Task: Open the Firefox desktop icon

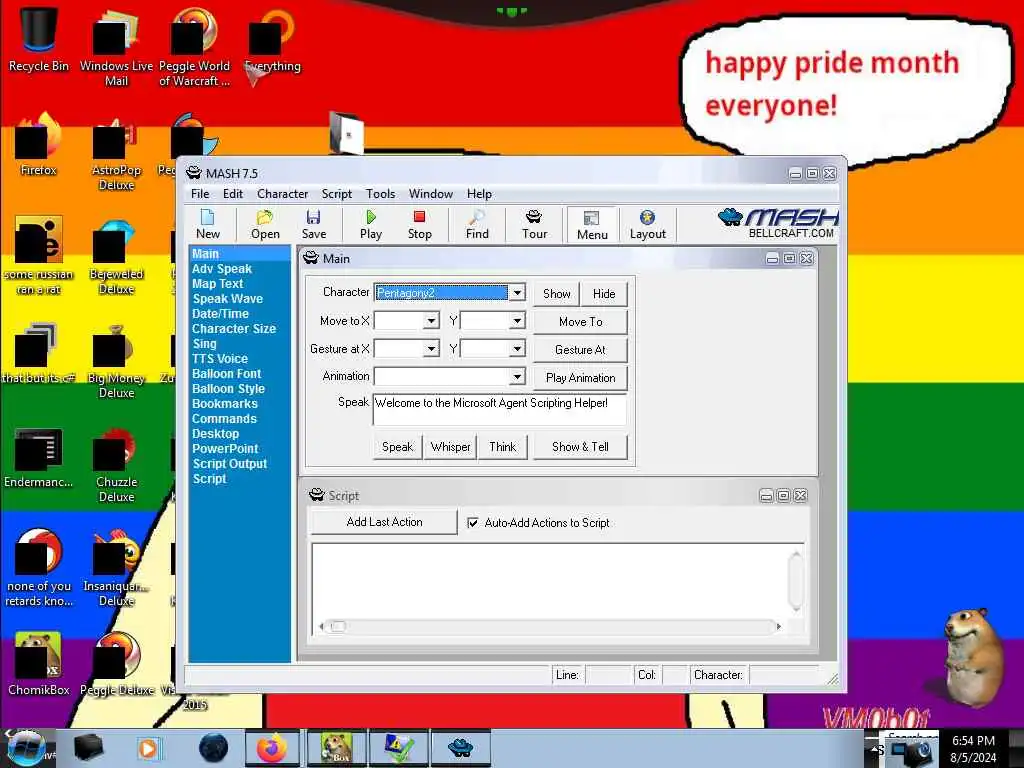Action: point(39,145)
